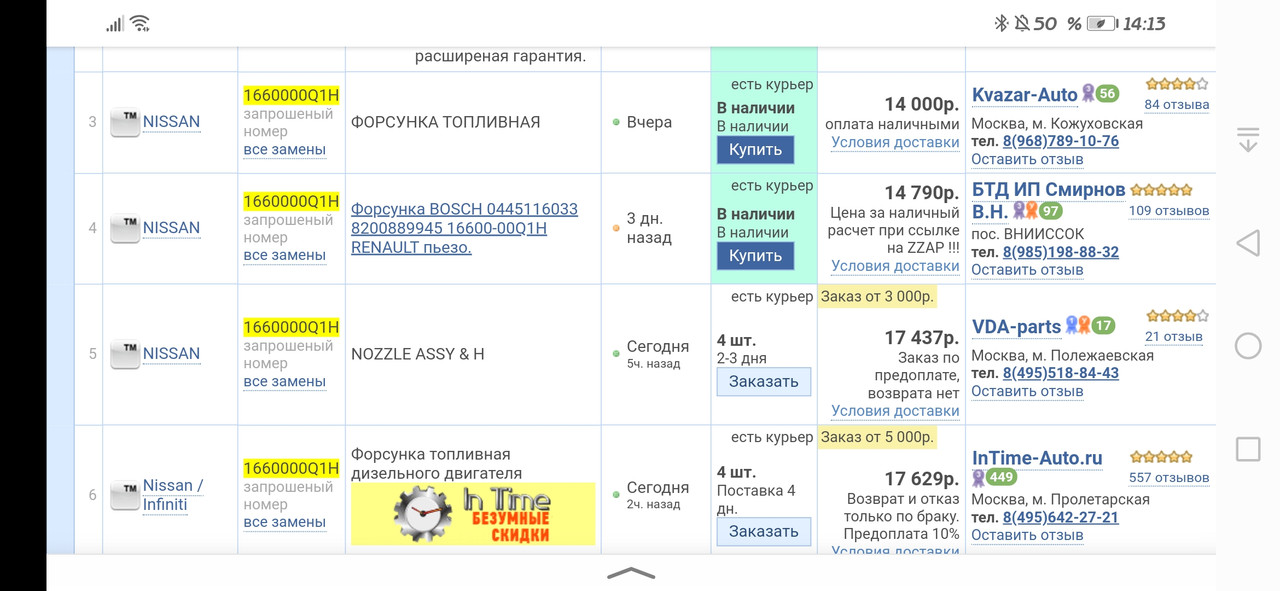Click 'все замены' link in row 6

pyautogui.click(x=285, y=522)
